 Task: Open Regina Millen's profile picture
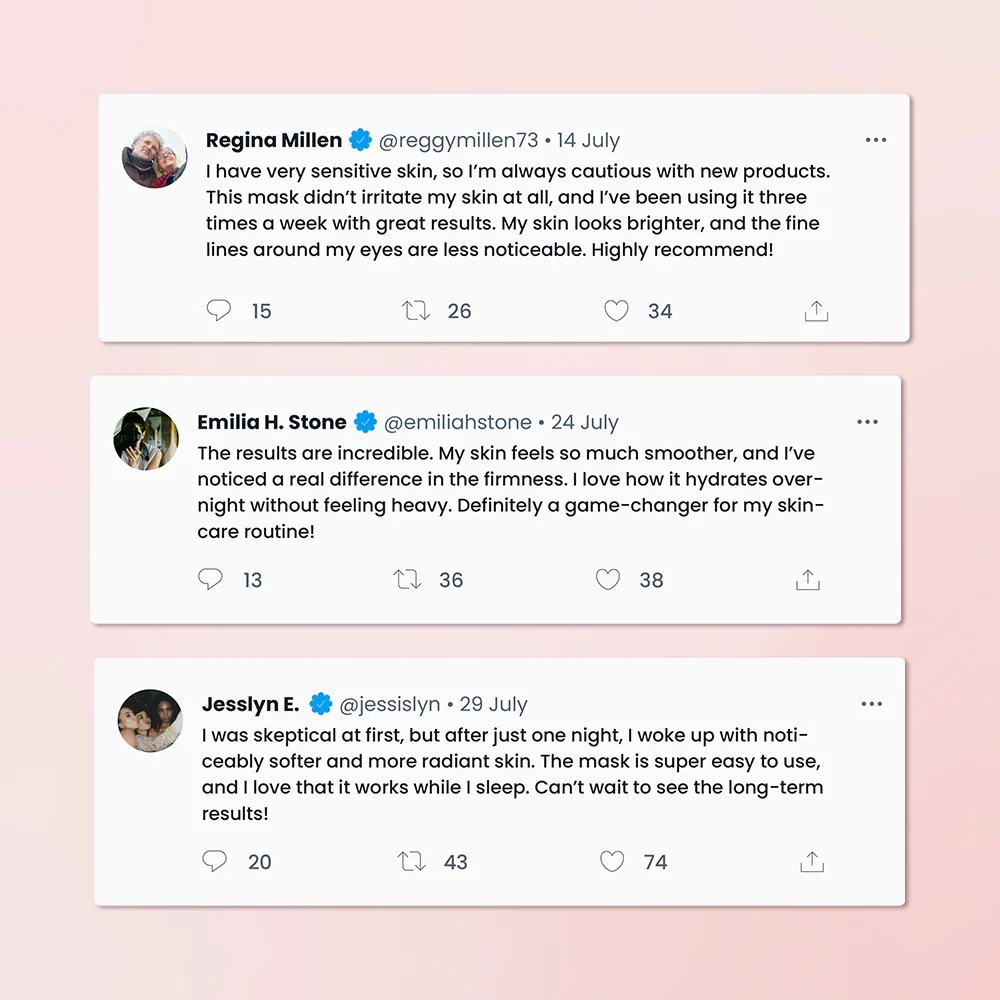click(154, 156)
